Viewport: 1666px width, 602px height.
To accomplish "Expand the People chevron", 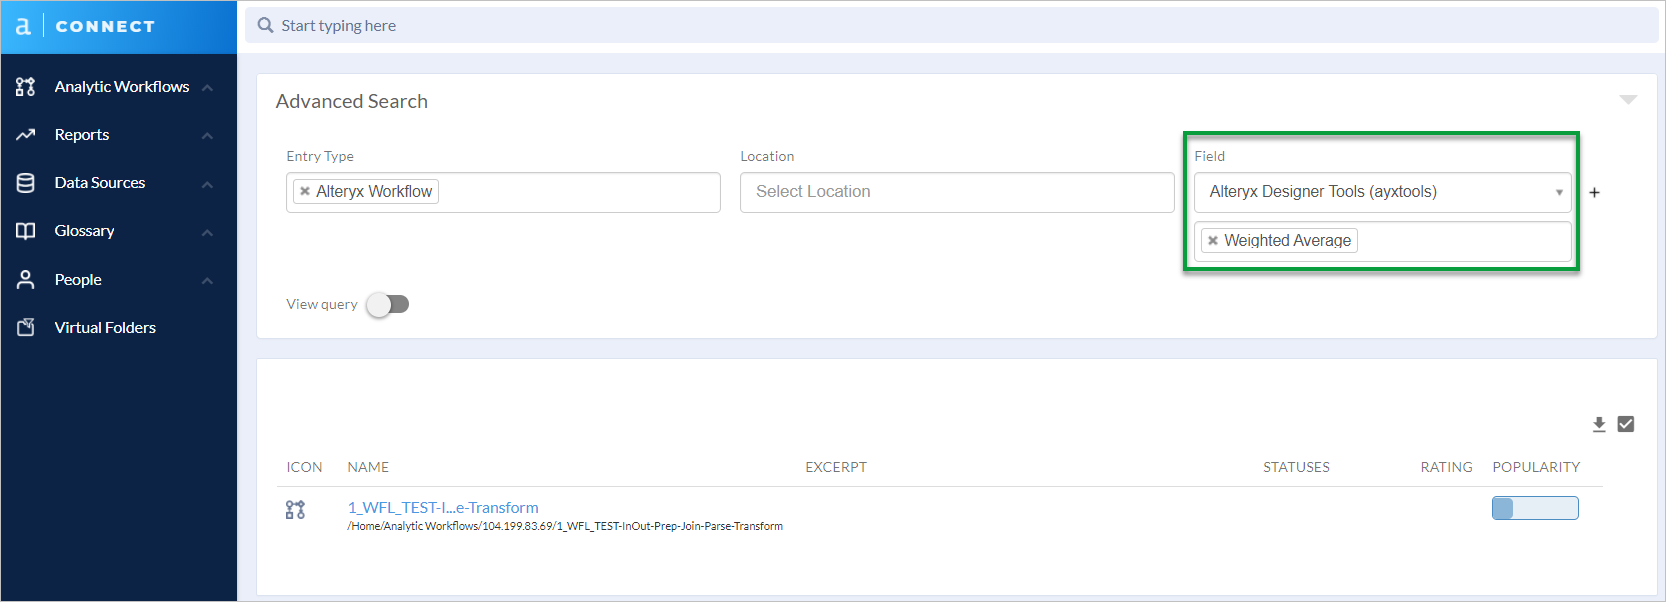I will click(207, 281).
